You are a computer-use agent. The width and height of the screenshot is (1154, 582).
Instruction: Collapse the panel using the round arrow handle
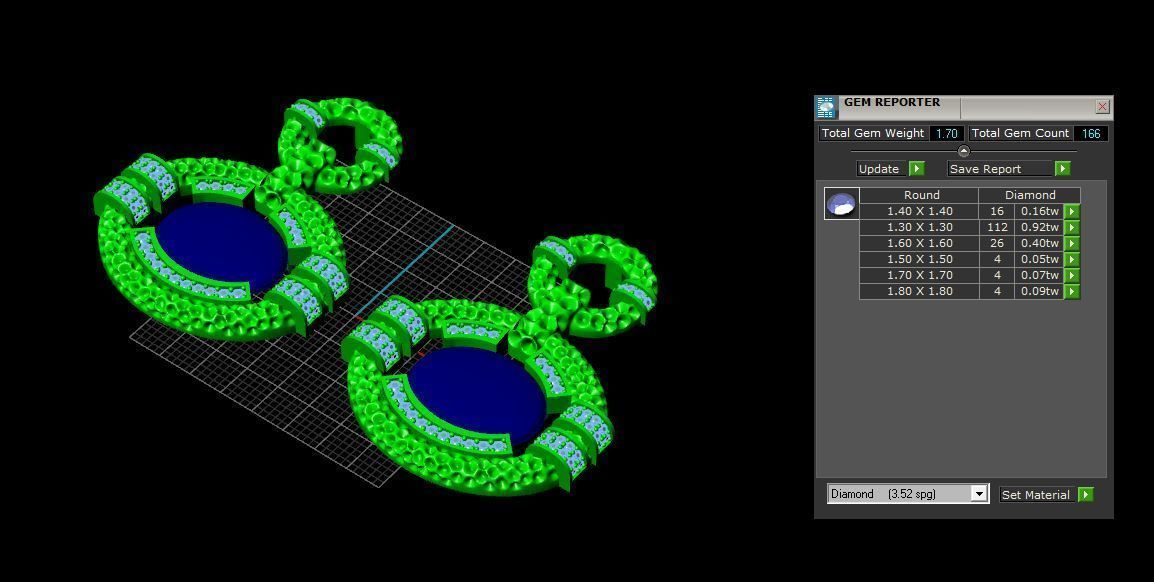pos(963,151)
